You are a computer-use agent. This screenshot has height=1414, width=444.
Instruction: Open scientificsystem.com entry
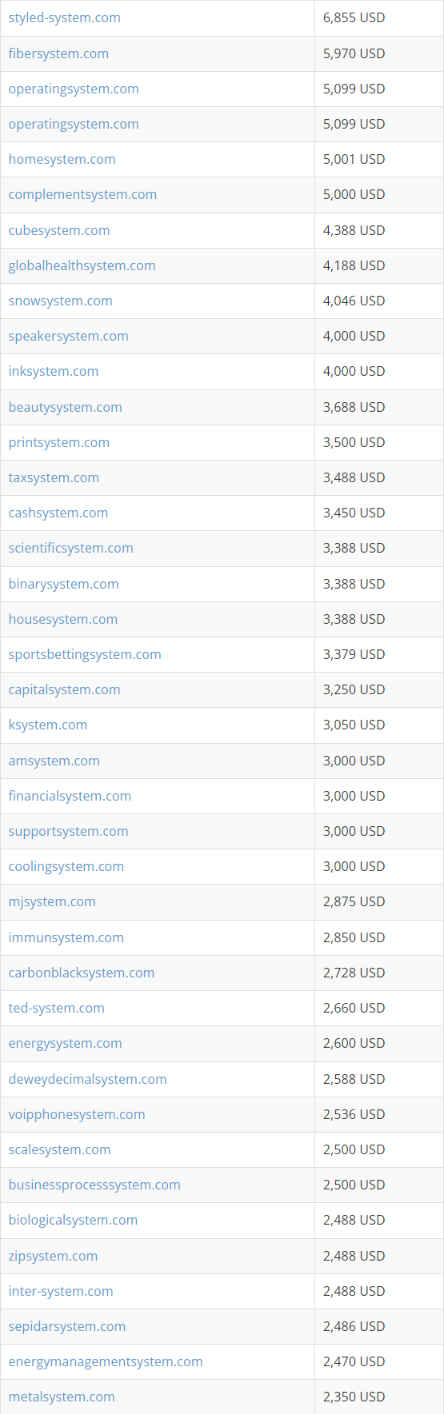pyautogui.click(x=71, y=548)
